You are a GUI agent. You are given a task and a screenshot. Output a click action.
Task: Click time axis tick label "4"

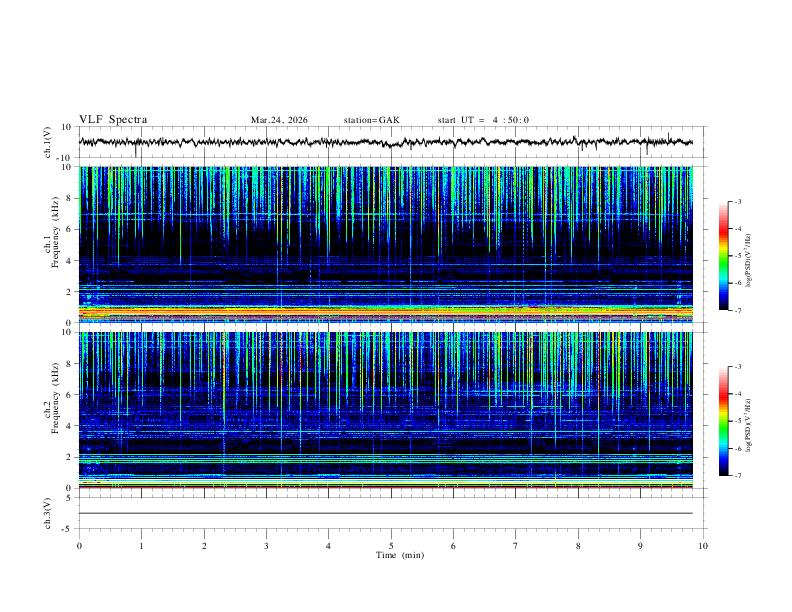(328, 546)
